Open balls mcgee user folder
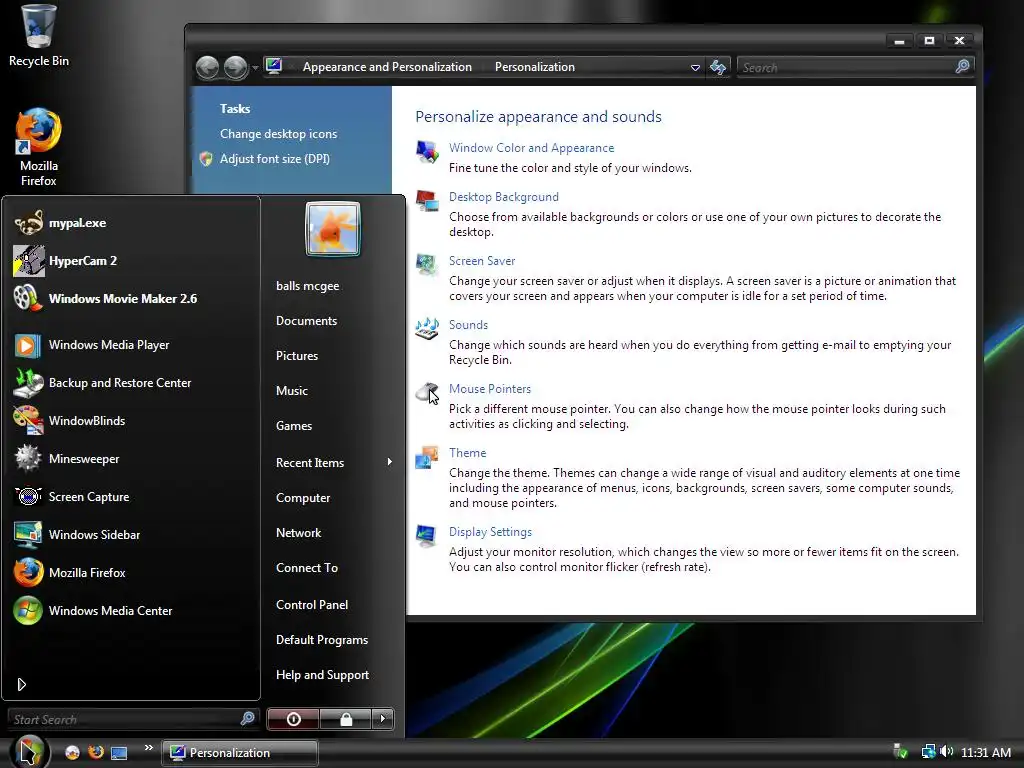The image size is (1024, 768). 307,286
